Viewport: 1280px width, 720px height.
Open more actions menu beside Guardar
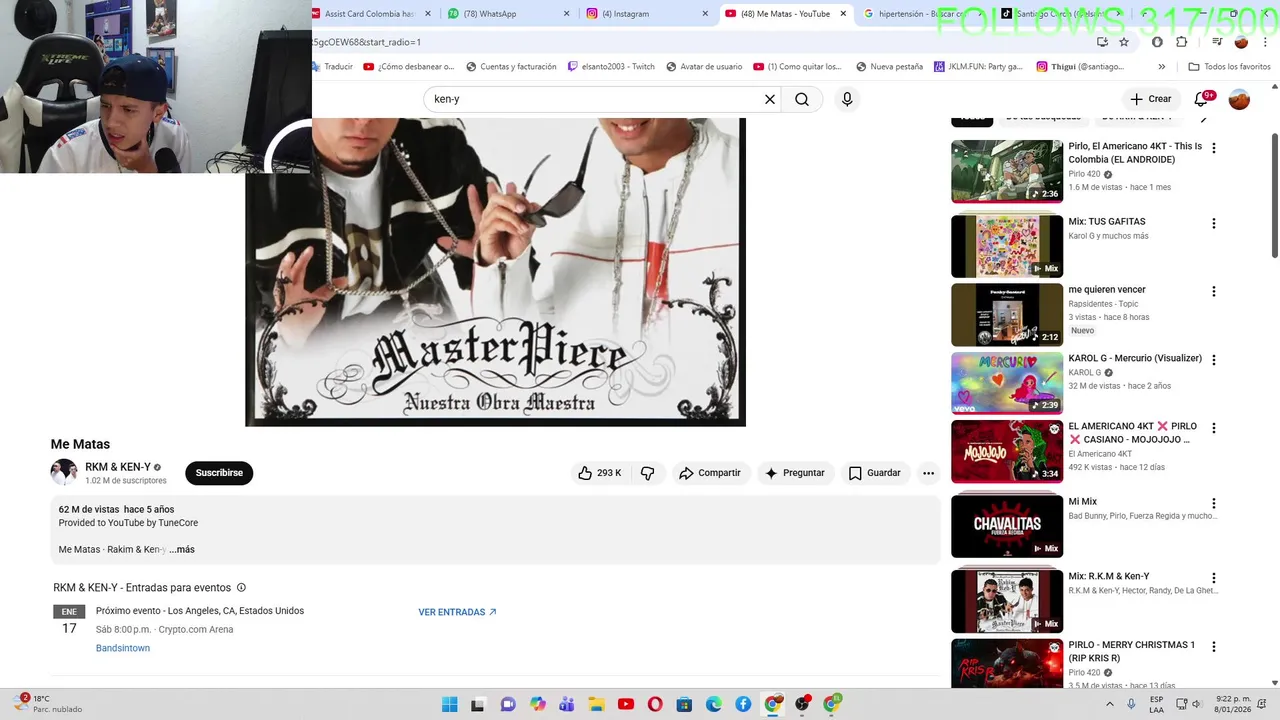click(928, 473)
